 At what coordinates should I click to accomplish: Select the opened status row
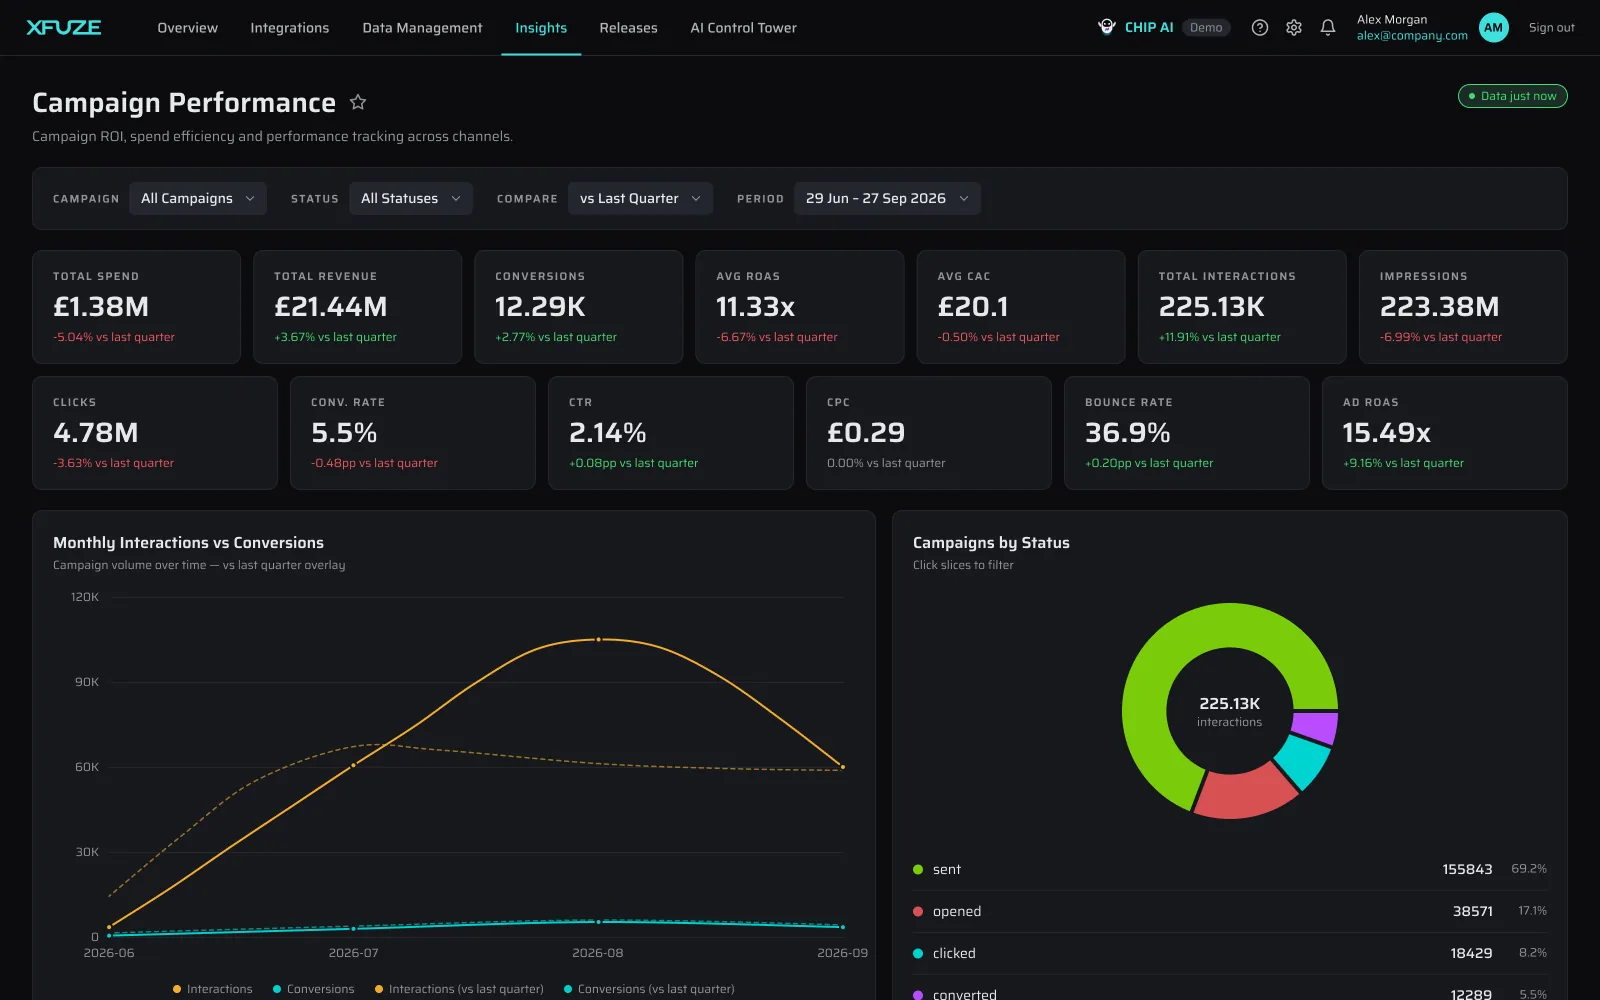(x=1229, y=911)
